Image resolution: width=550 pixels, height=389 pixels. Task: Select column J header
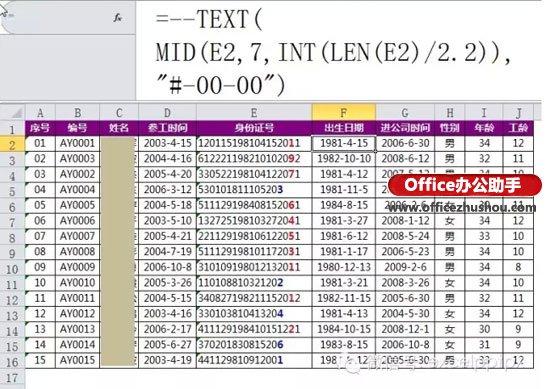tap(518, 113)
